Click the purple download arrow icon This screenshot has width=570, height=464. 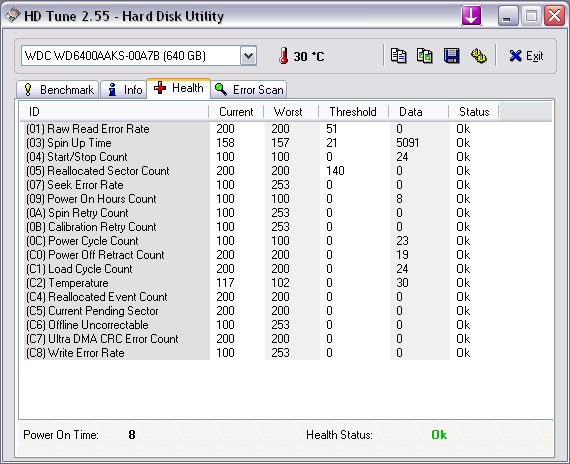471,16
